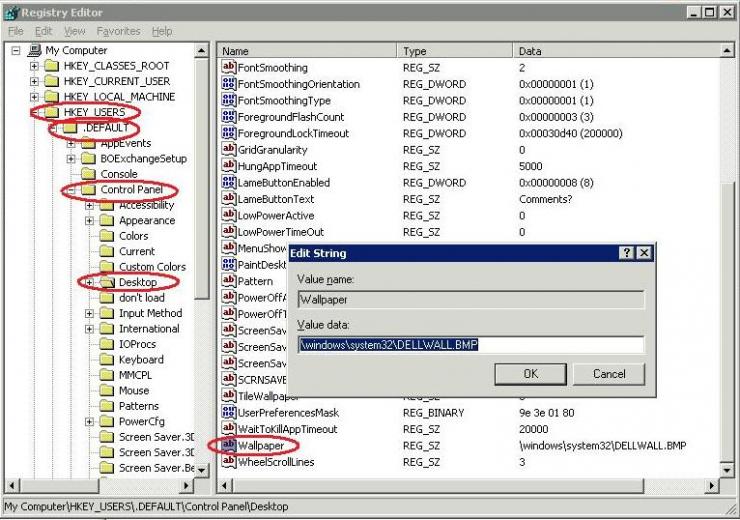Open the Favorites menu
740x520 pixels.
[x=118, y=31]
